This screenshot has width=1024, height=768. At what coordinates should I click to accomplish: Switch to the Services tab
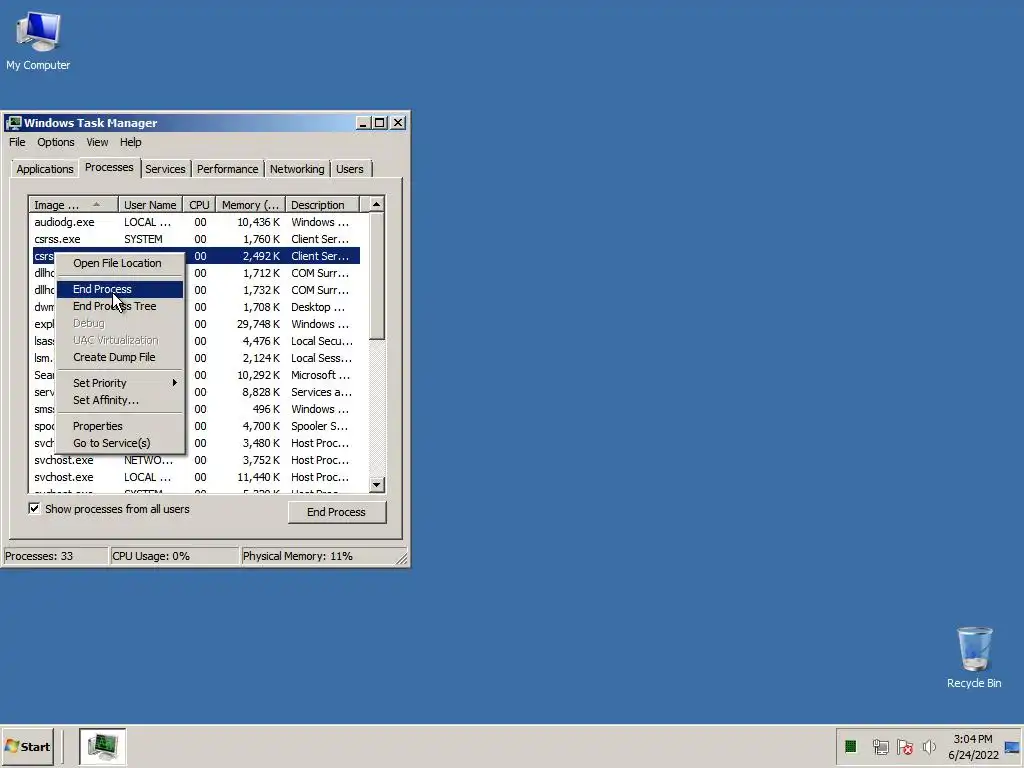165,168
